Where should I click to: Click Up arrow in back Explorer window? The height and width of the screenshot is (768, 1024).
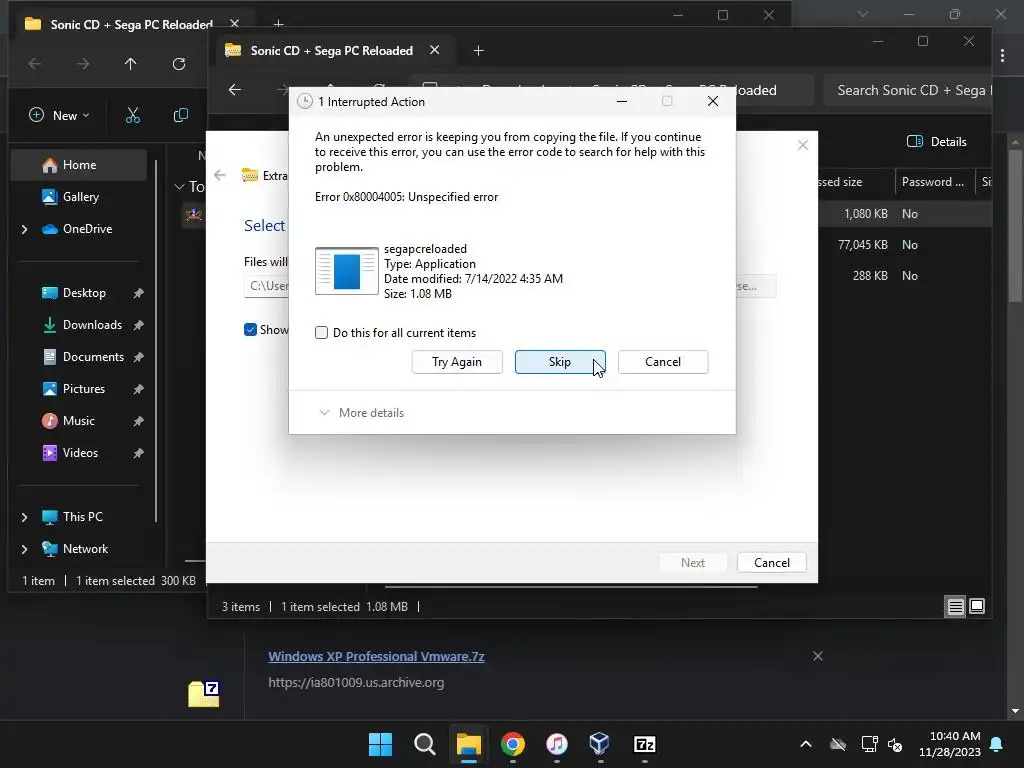[x=131, y=64]
